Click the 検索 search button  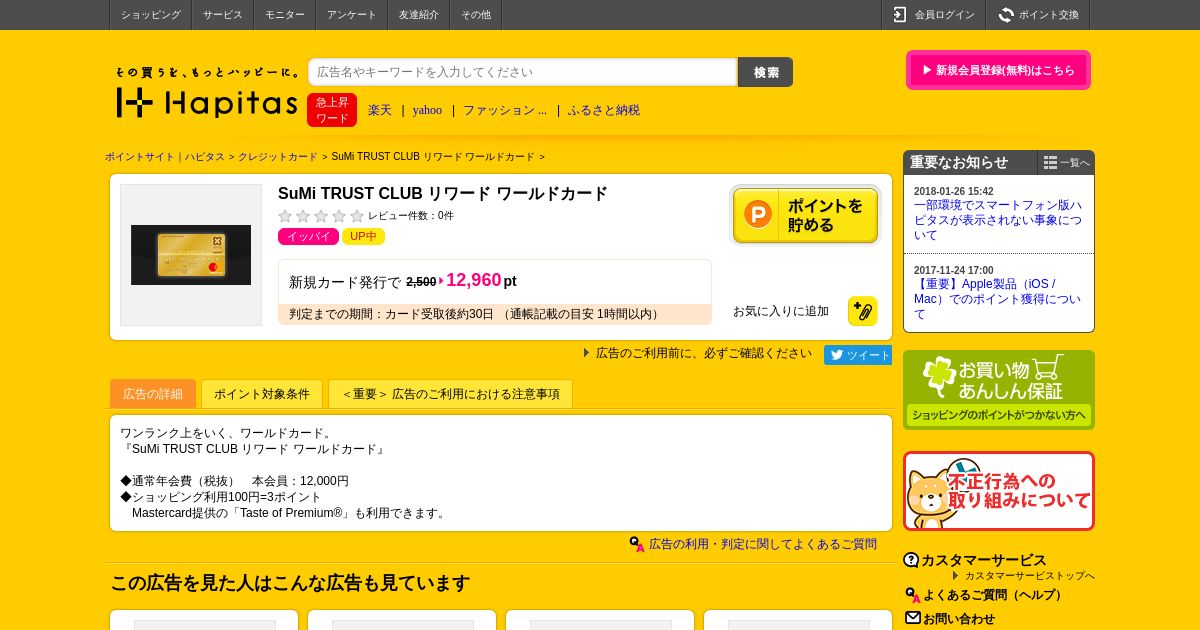point(766,72)
